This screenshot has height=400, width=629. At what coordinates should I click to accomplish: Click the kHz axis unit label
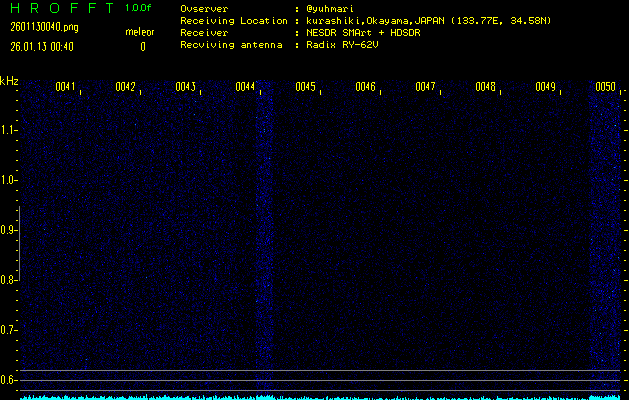[9, 81]
